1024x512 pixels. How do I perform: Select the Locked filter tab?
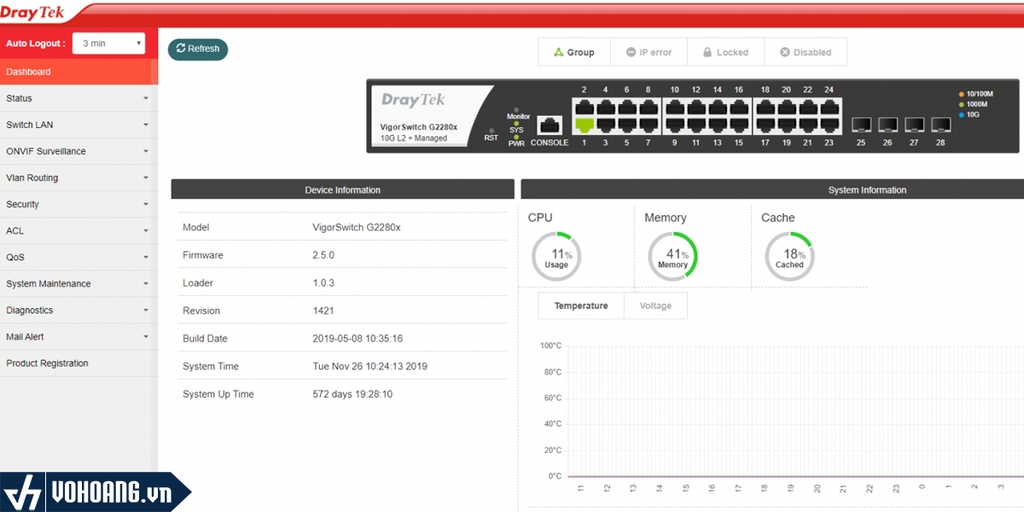click(x=726, y=52)
